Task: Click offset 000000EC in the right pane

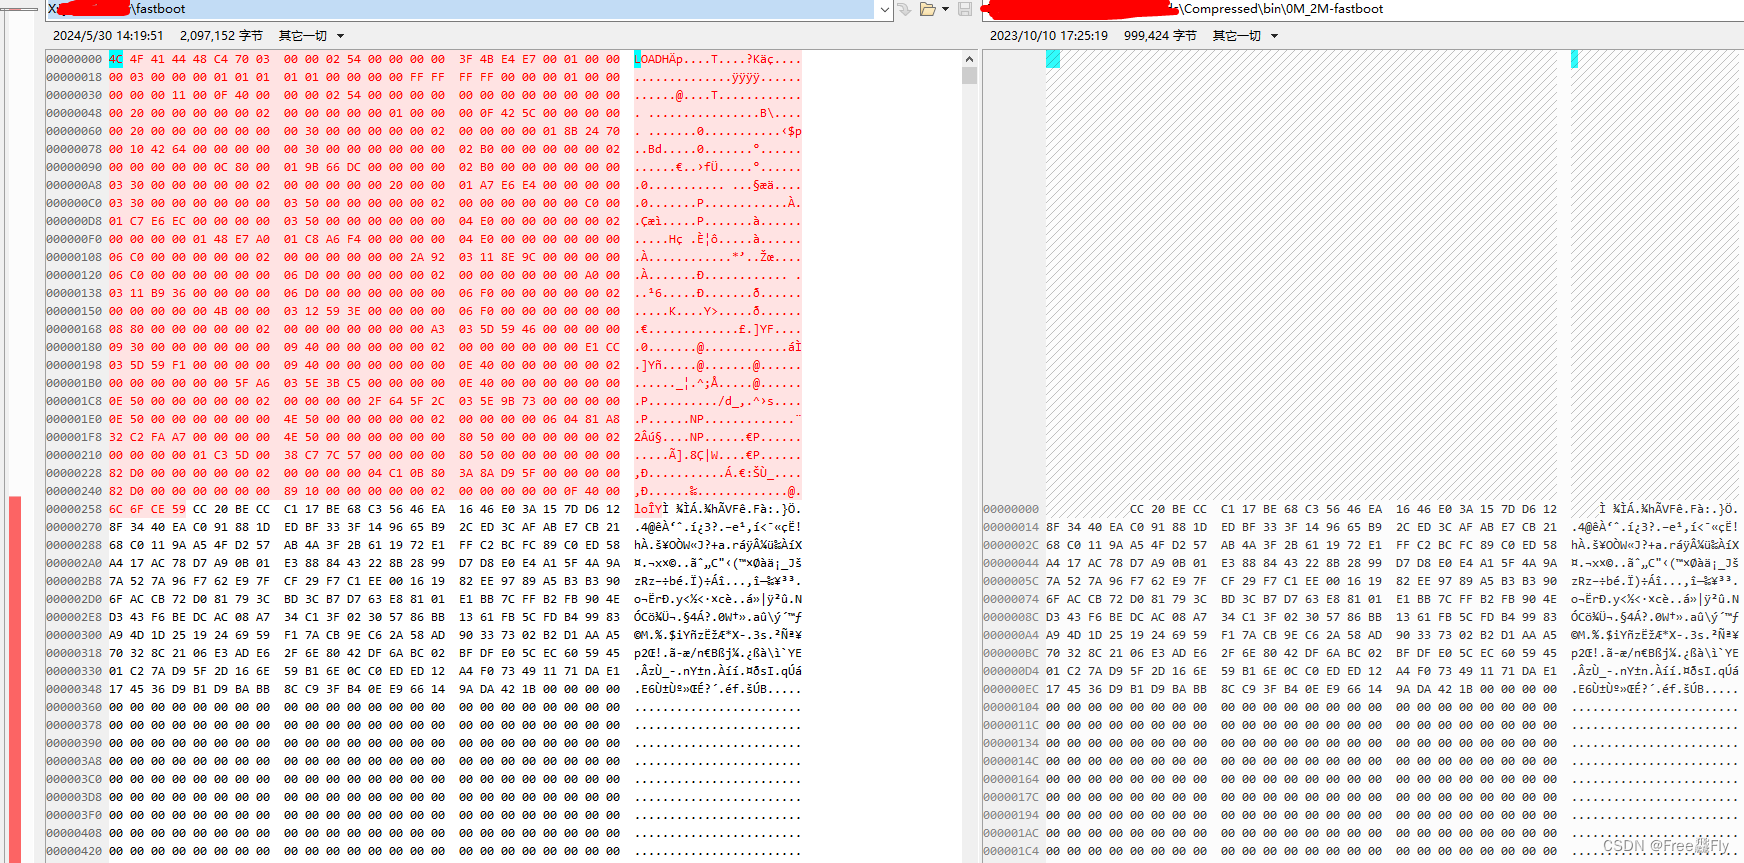Action: 1011,690
